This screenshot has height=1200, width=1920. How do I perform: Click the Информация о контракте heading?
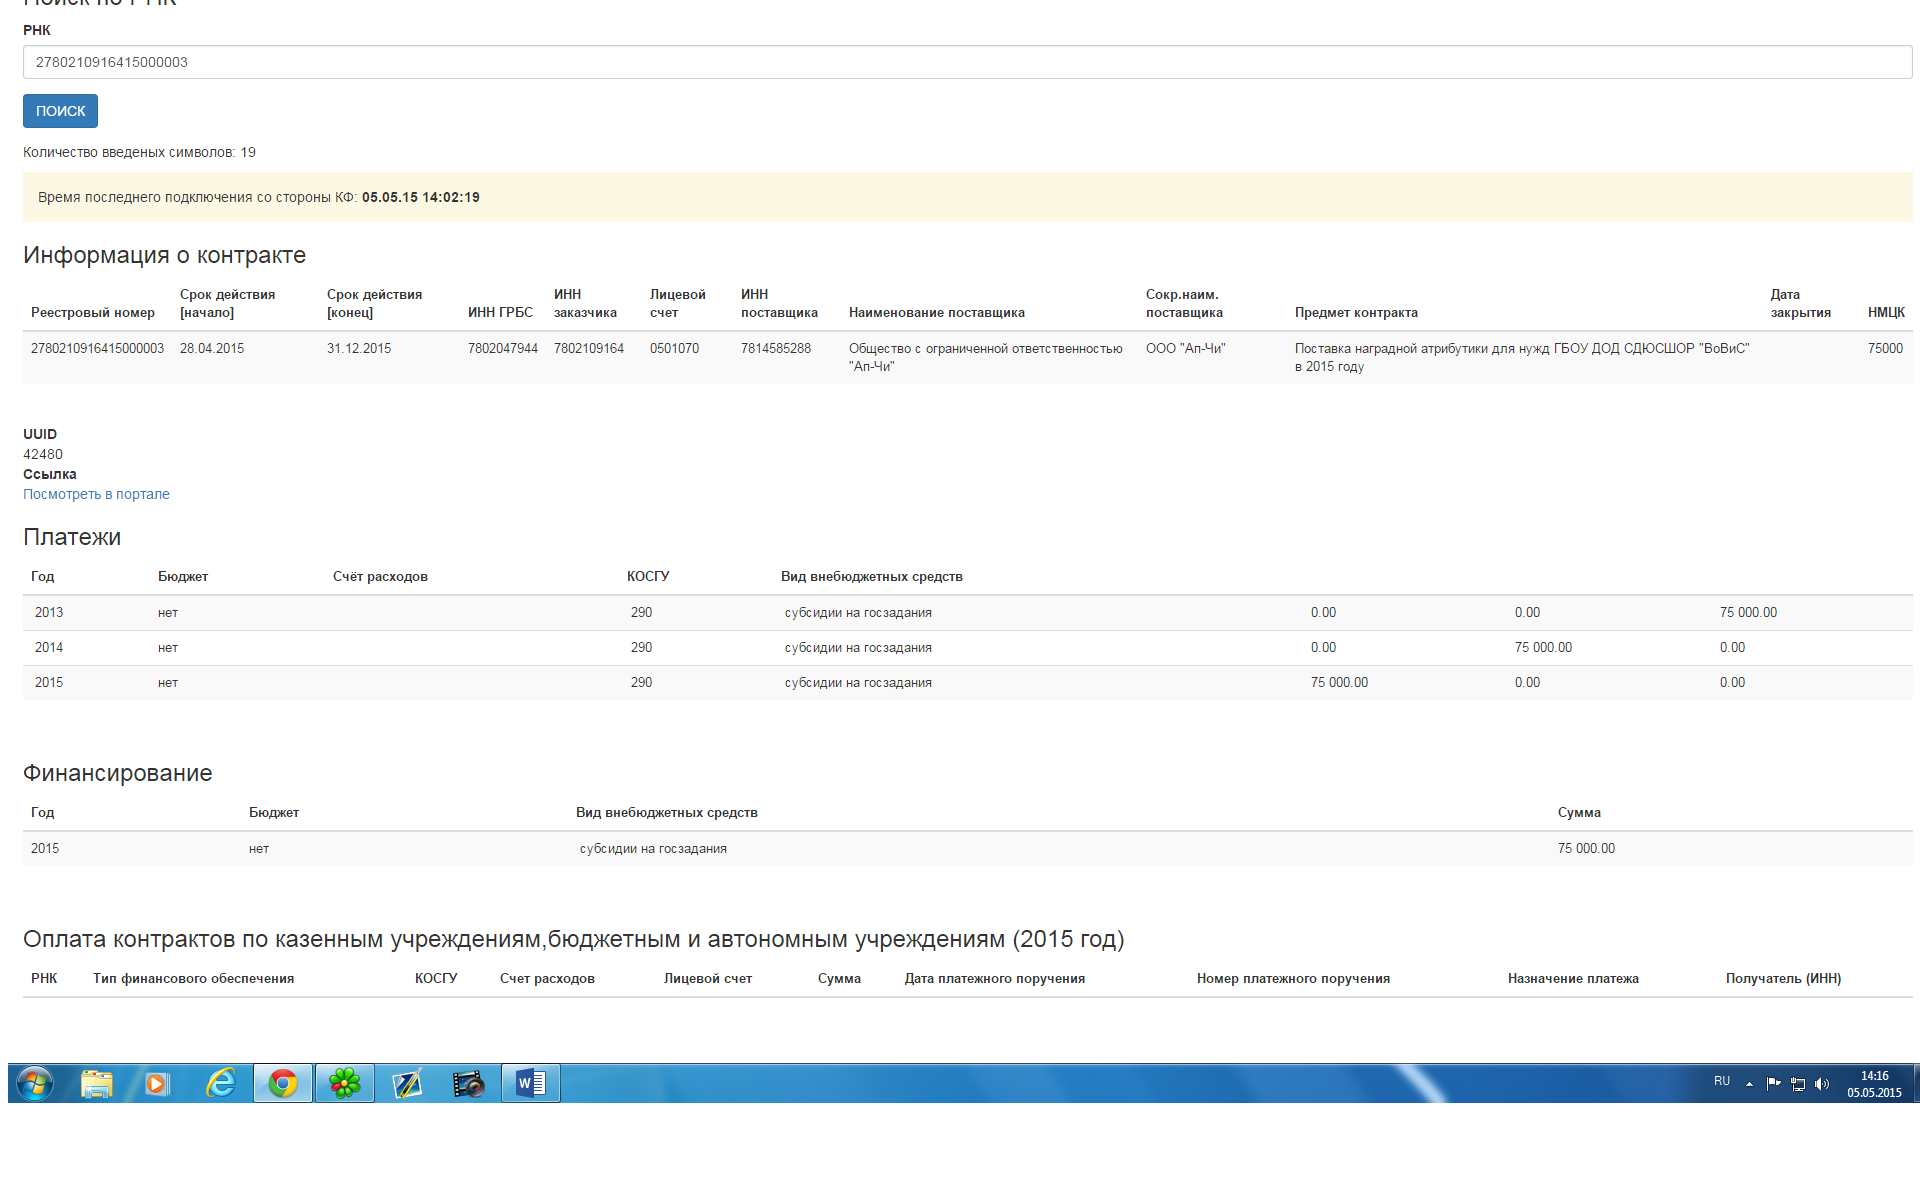tap(164, 255)
